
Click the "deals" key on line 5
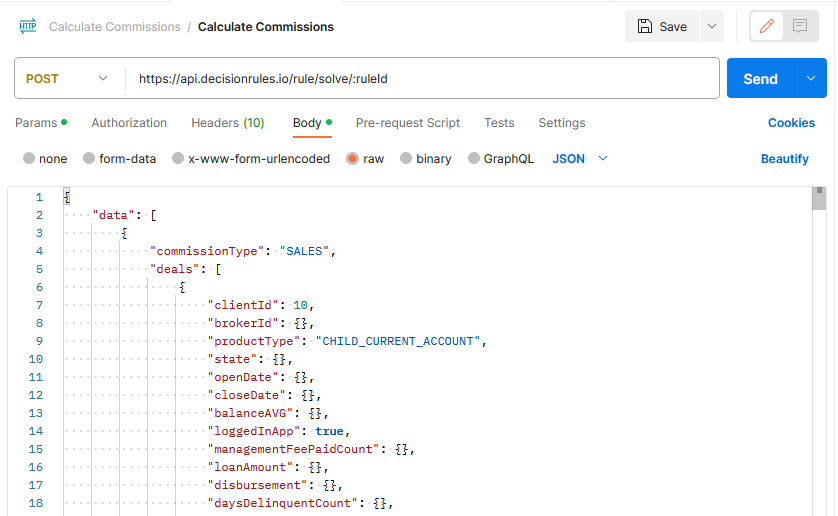tap(174, 269)
